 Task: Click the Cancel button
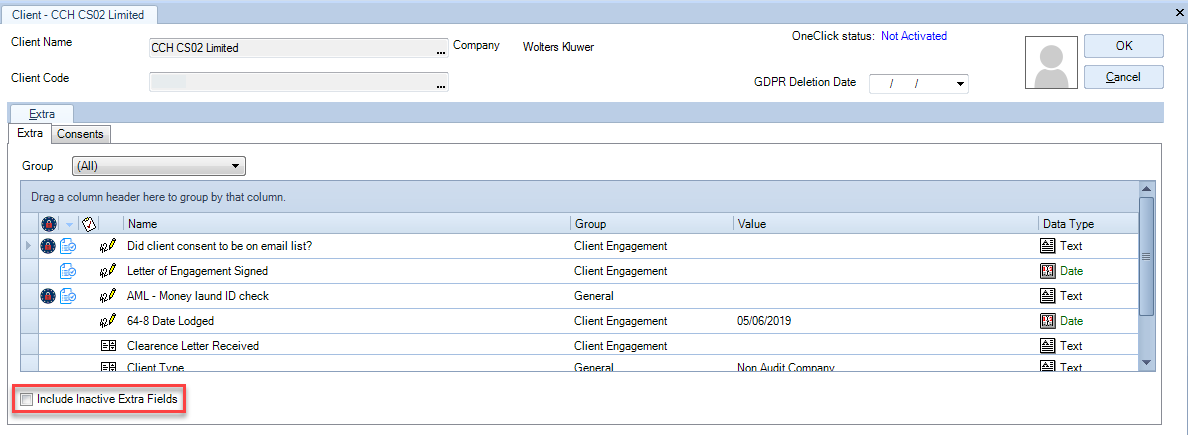coord(1124,77)
